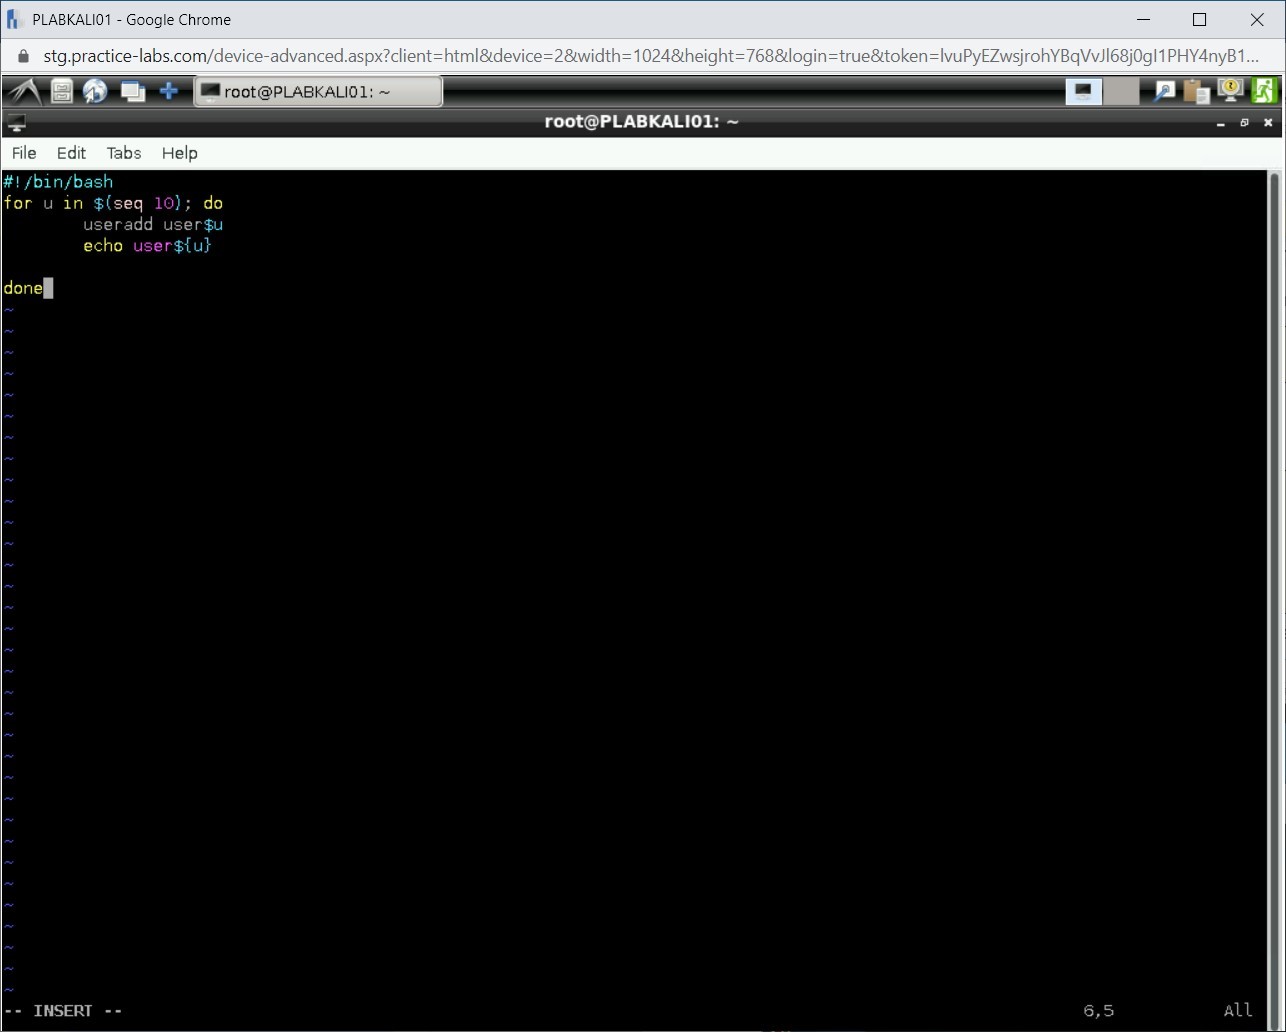Click the monitor power manager tray icon

[x=1230, y=91]
